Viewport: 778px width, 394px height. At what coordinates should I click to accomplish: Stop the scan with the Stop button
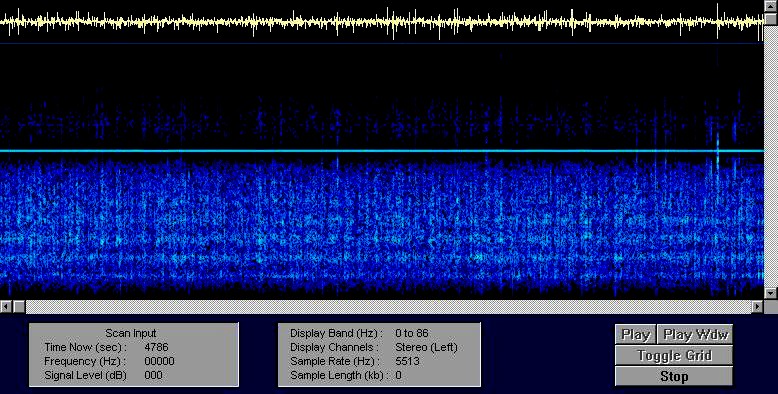674,377
